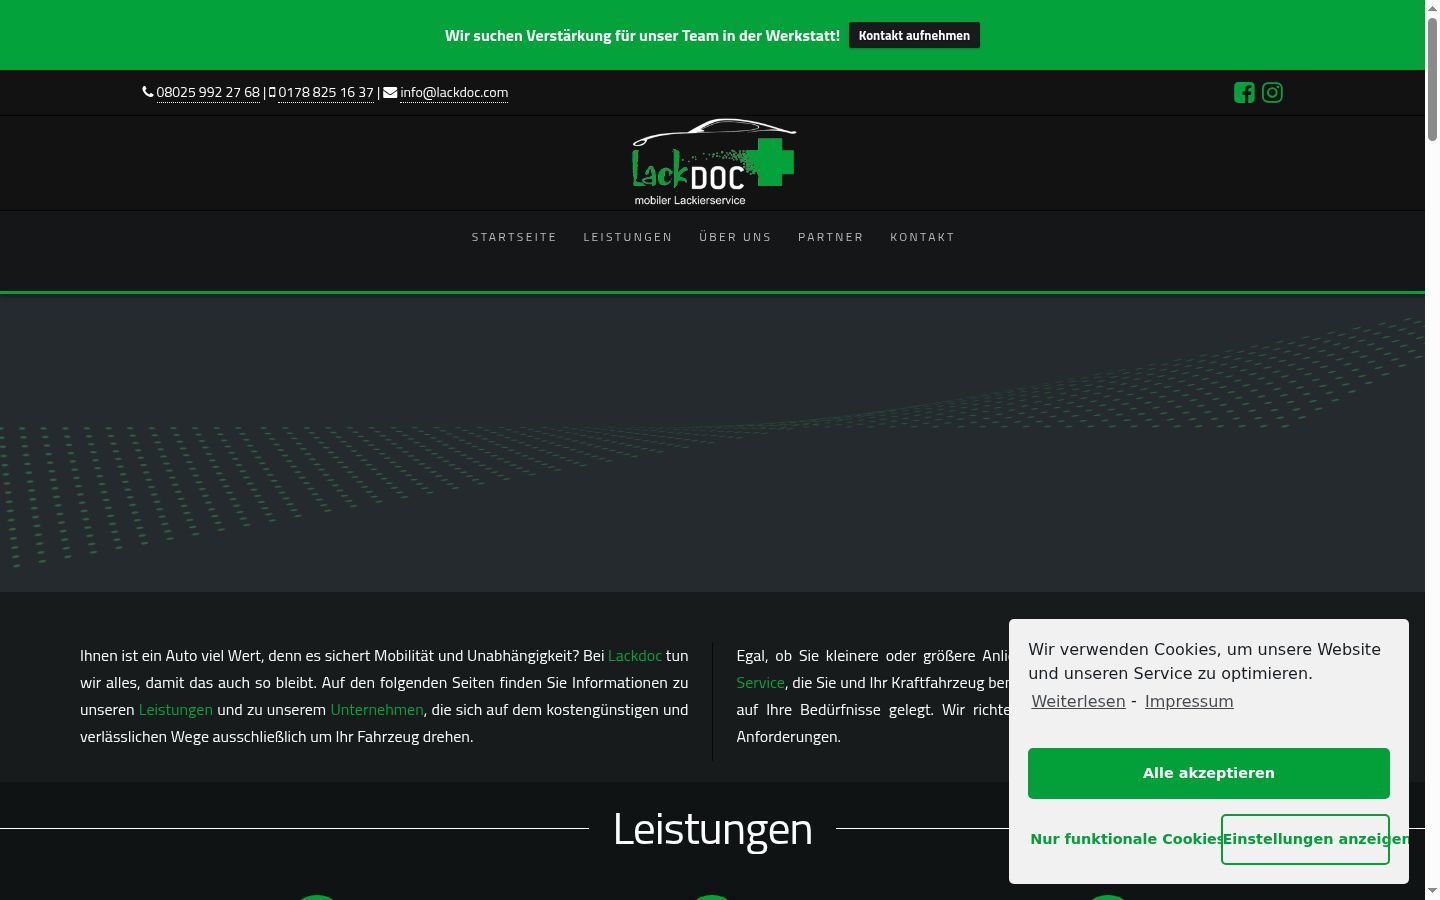Follow the green Lackdoc link in paragraph
The image size is (1440, 900).
click(635, 656)
